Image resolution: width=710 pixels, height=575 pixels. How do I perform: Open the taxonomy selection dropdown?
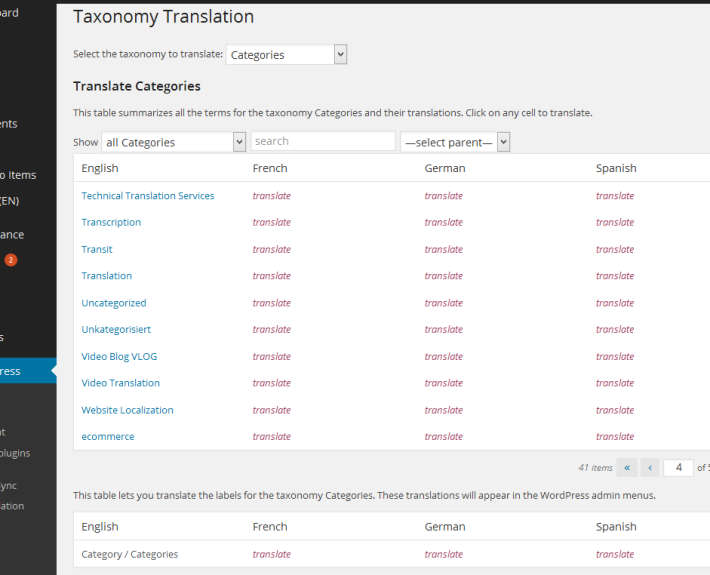286,54
